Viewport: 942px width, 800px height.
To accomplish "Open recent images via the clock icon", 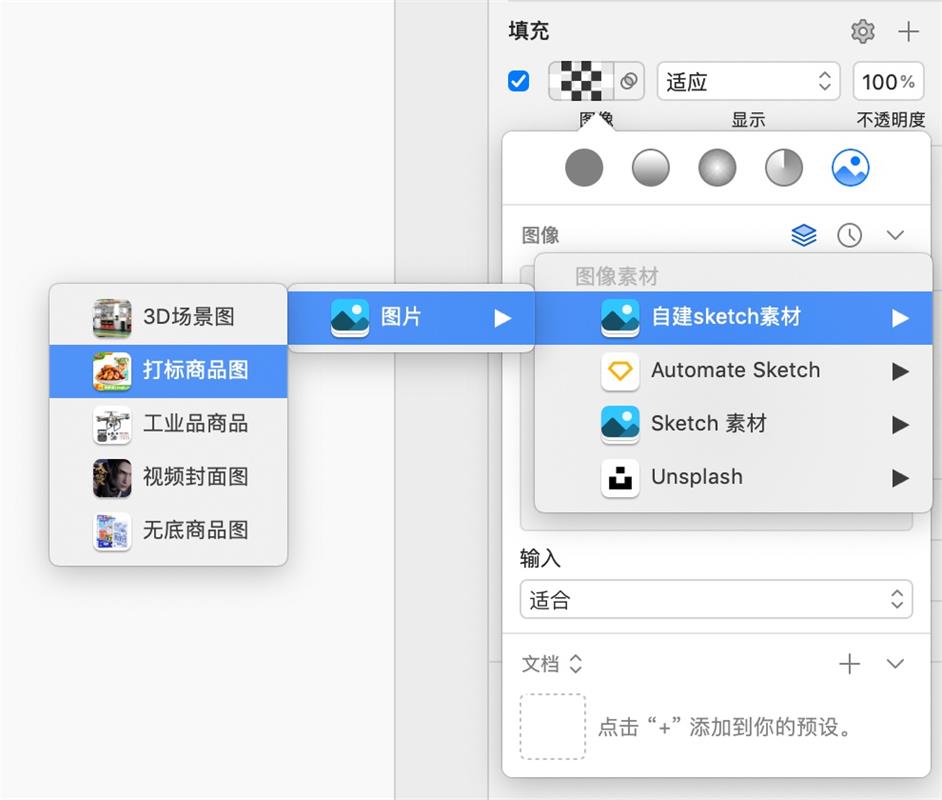I will [x=851, y=234].
